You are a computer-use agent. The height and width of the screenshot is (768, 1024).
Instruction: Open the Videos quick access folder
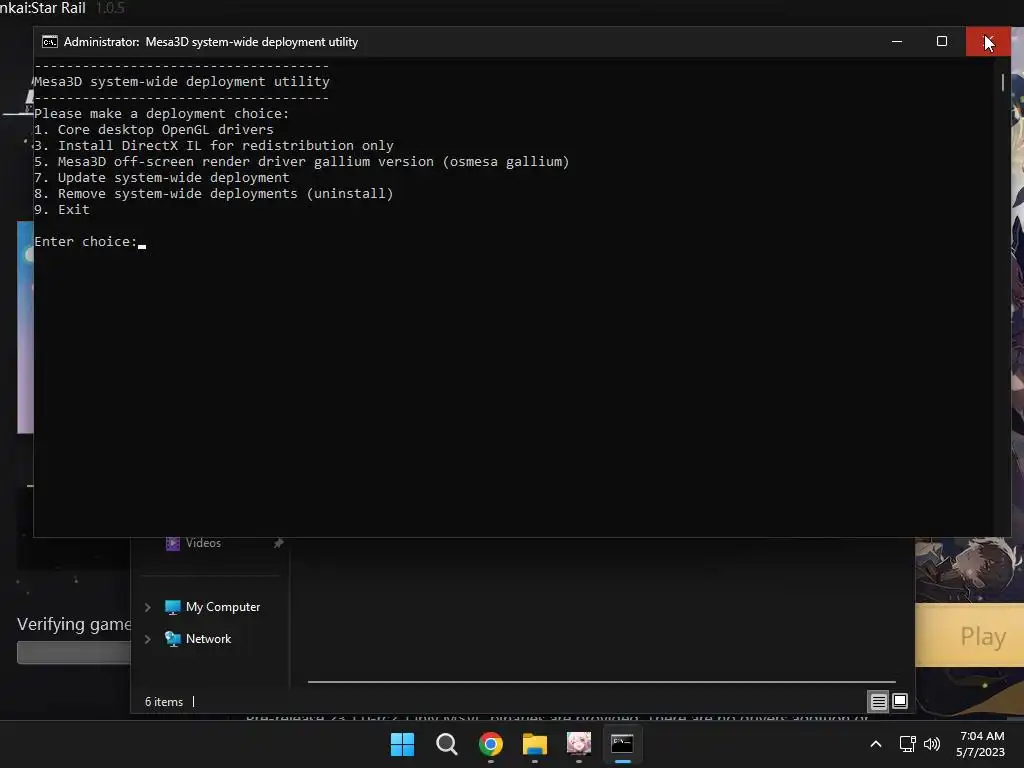(203, 543)
